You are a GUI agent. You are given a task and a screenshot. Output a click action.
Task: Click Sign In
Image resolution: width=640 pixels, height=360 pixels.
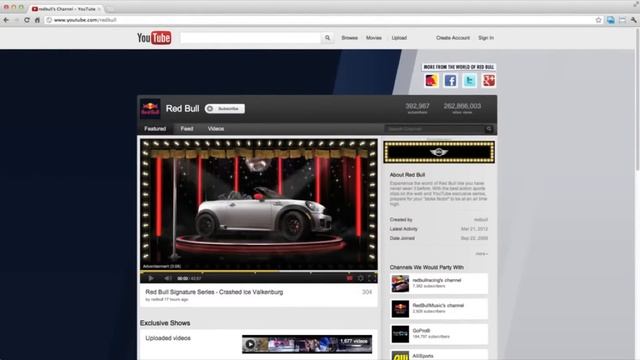point(486,38)
